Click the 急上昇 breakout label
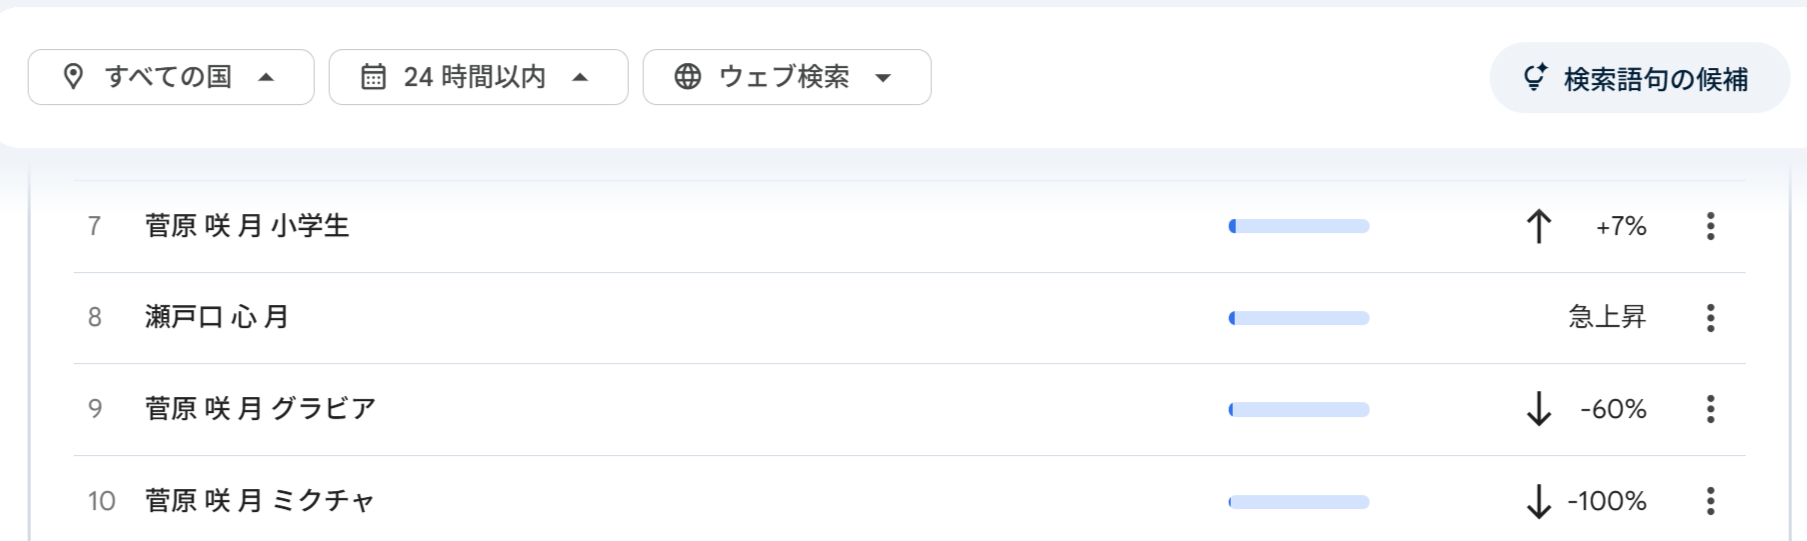 1606,318
